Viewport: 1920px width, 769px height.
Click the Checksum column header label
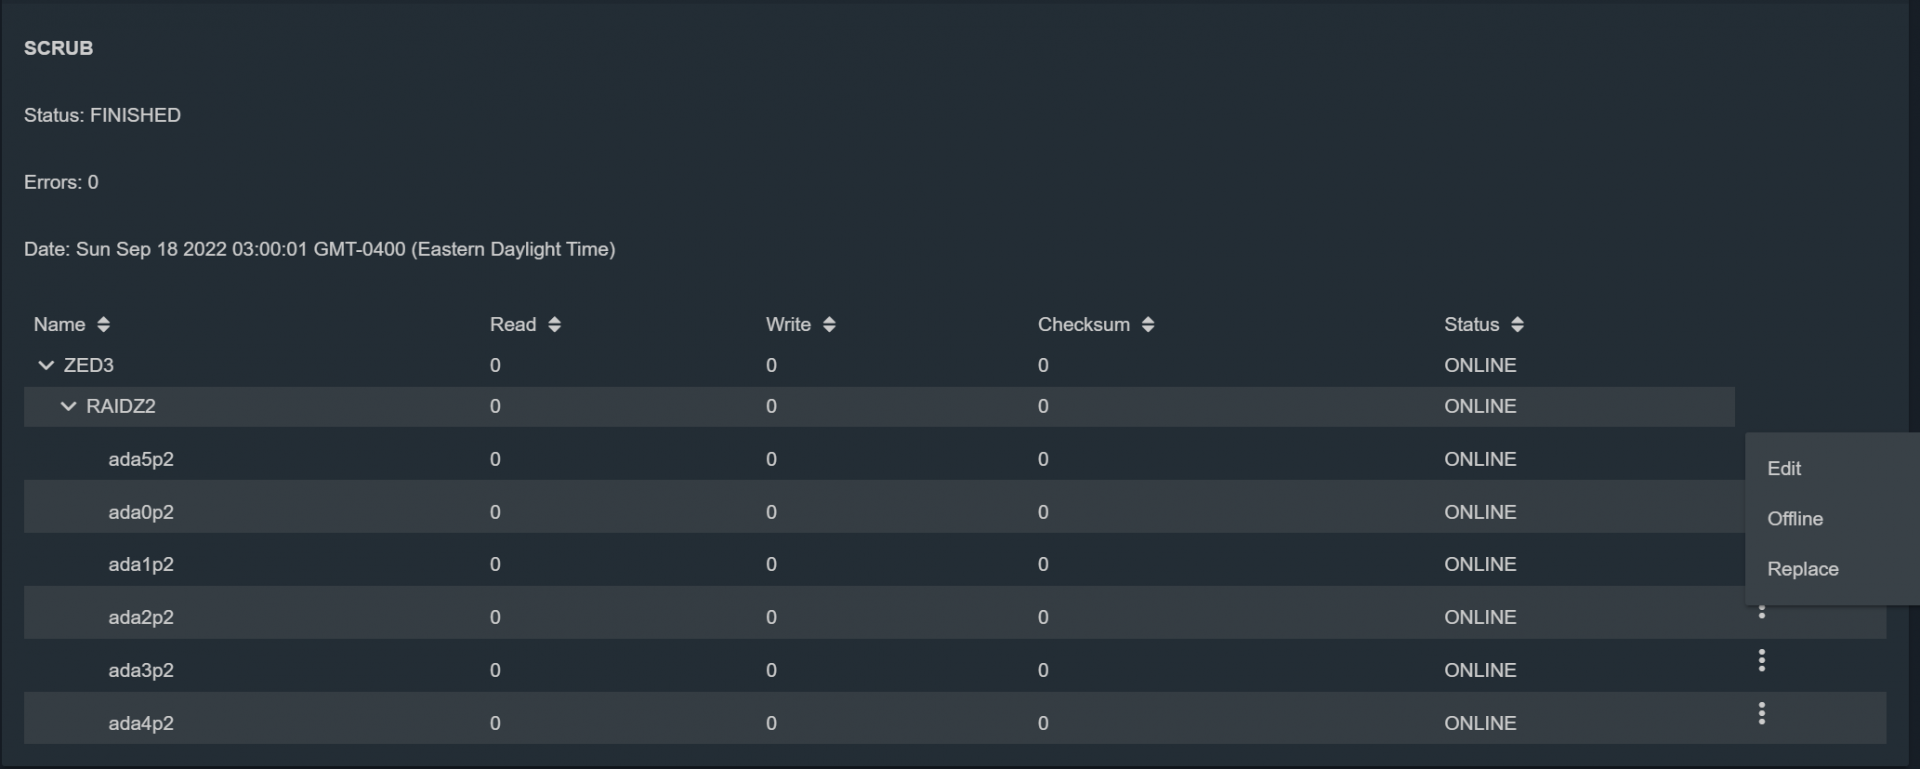point(1083,324)
